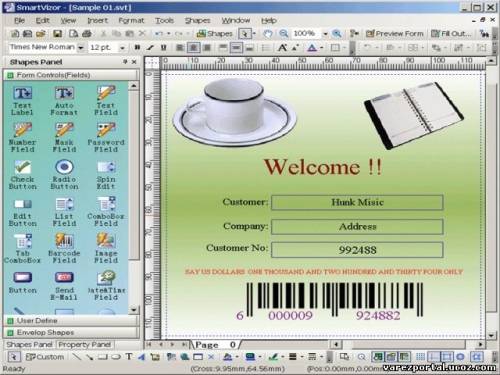500x375 pixels.
Task: Add a Send E-Mail button control
Action: click(64, 286)
